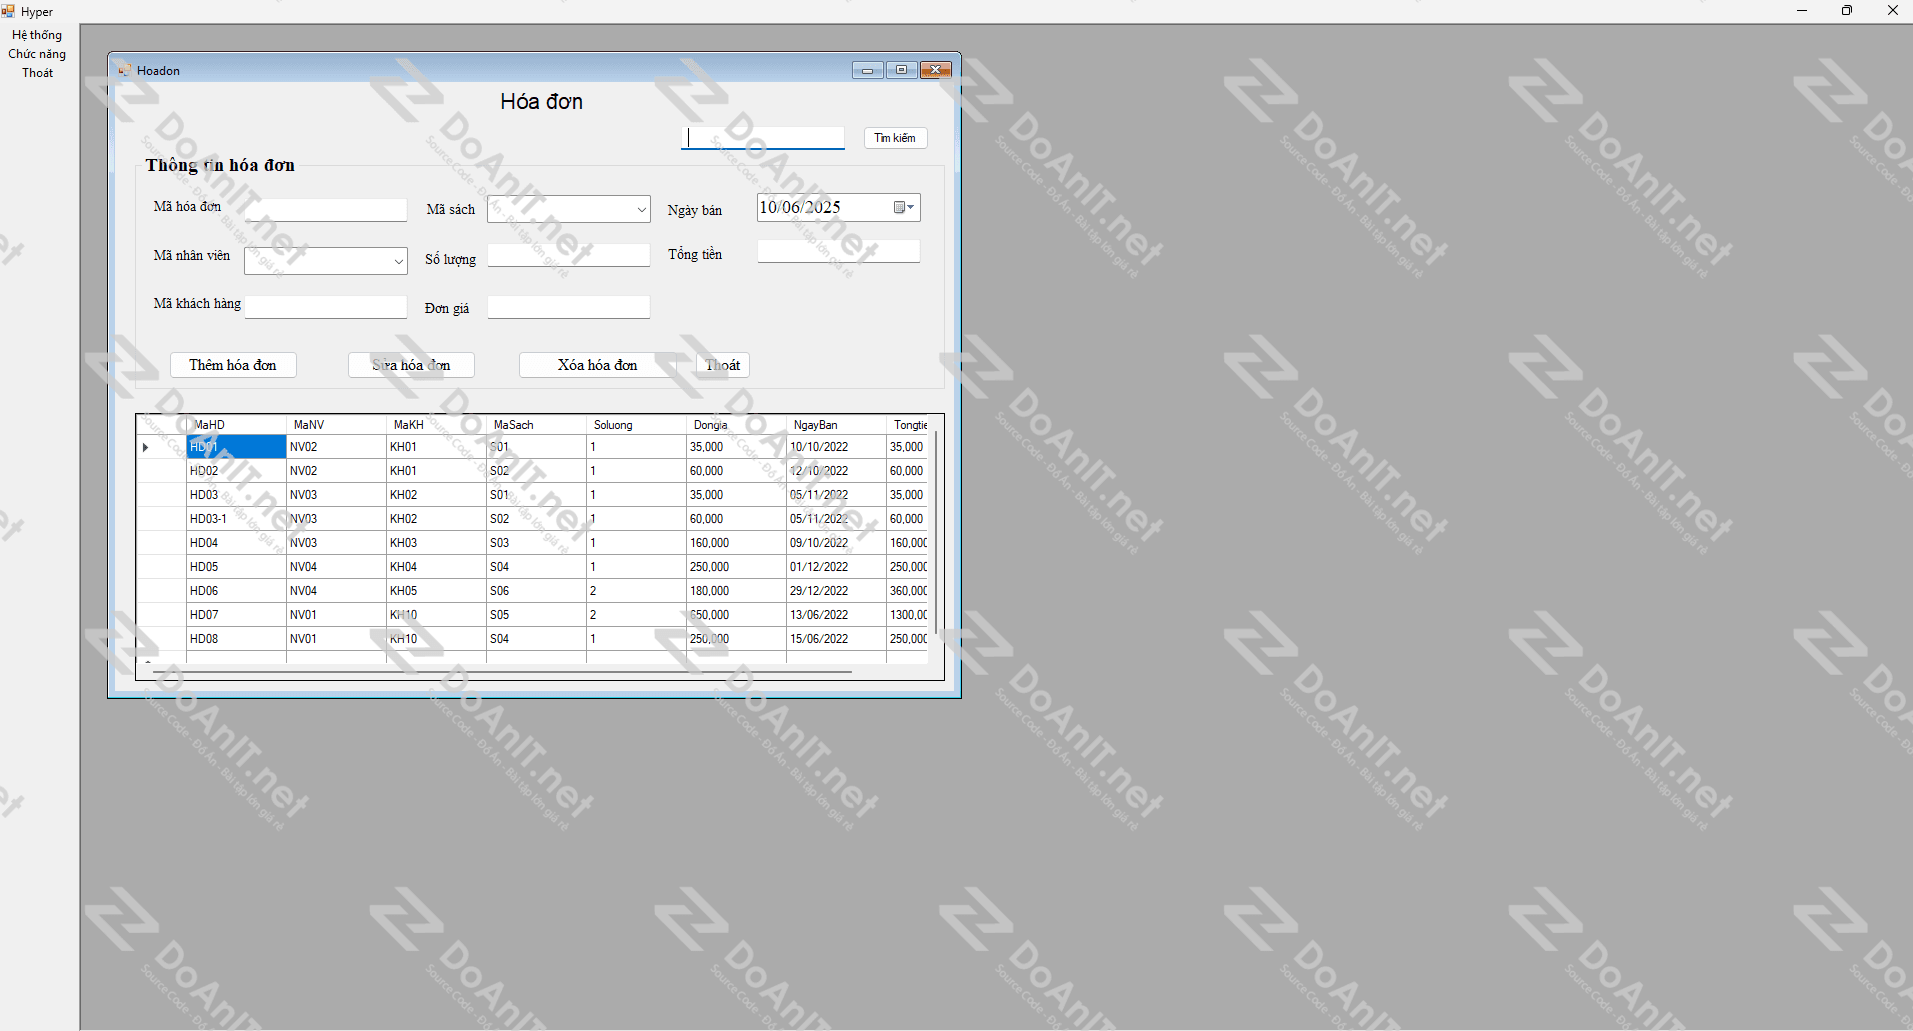Click the Xóa hóa đơn button
The image size is (1913, 1031).
pyautogui.click(x=597, y=365)
